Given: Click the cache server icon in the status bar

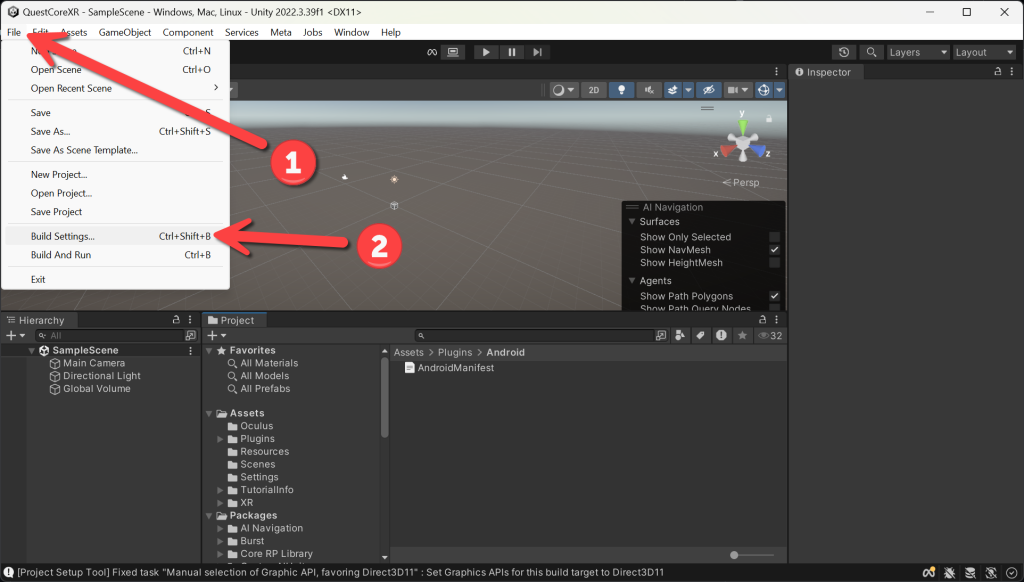Looking at the screenshot, I should (970, 573).
